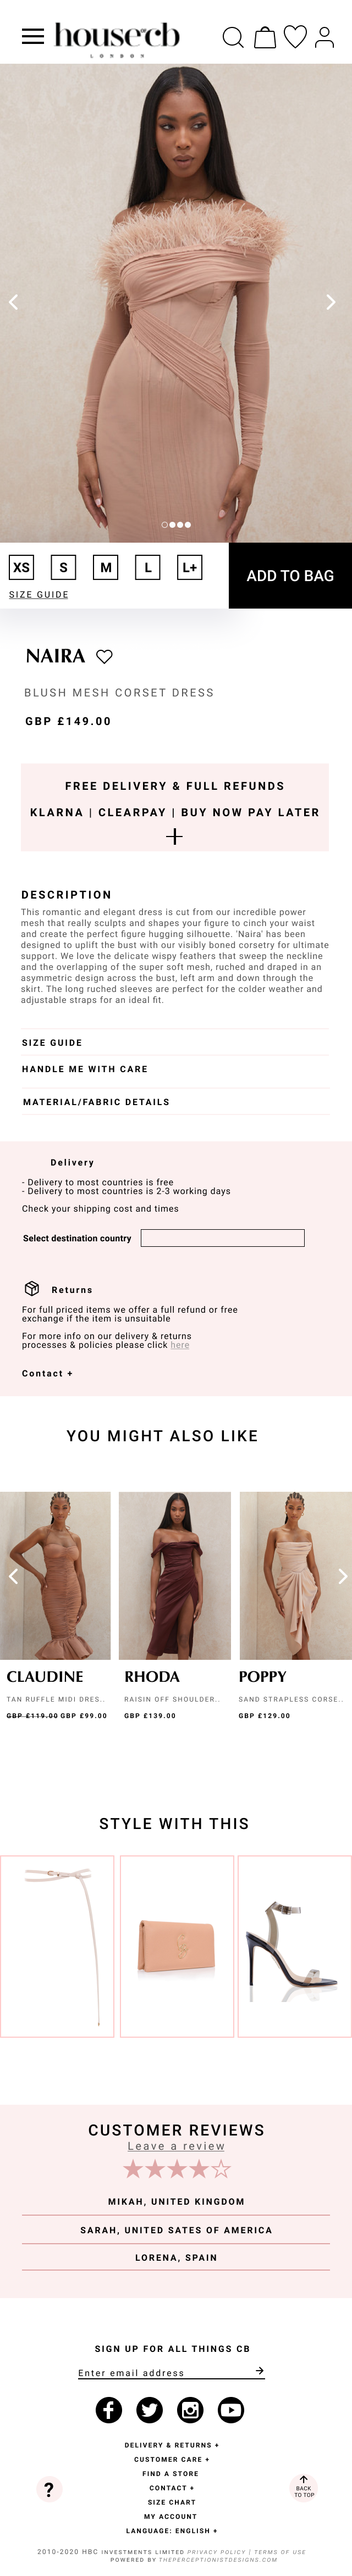
Task: Expand the free delivery plus sign
Action: tap(175, 836)
